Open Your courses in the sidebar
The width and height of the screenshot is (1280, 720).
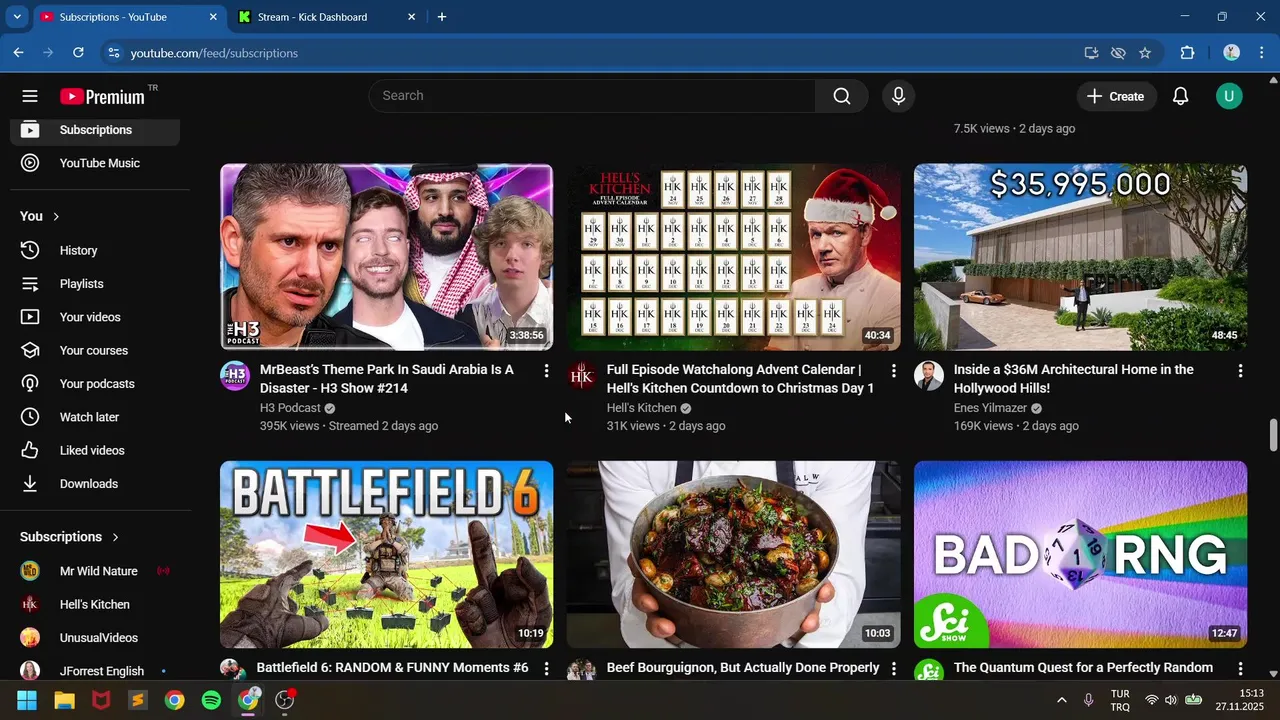(x=95, y=350)
